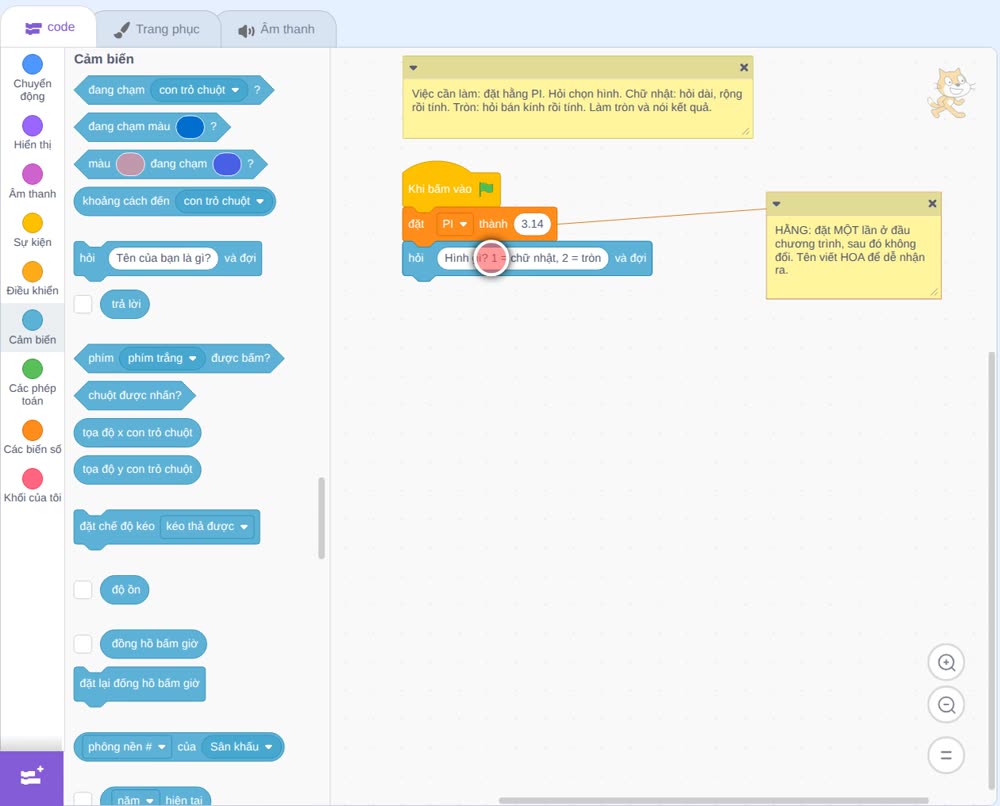Check the 'đồng hồ bấm giờ' checkbox
This screenshot has width=1000, height=806.
click(x=83, y=644)
